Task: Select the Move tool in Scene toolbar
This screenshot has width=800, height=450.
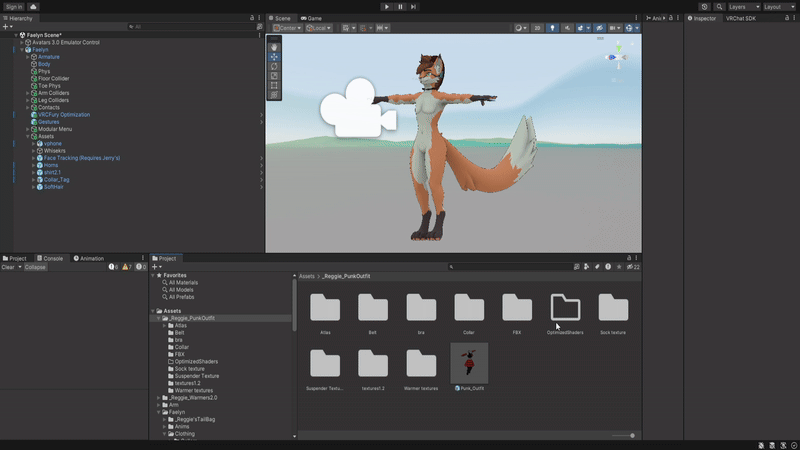Action: point(274,57)
